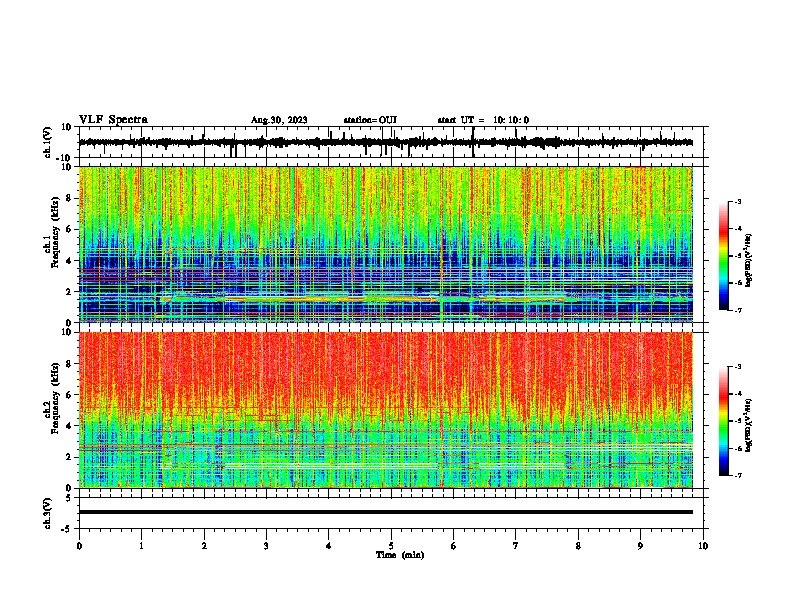
Task: Click the "VLF Spectra" plot title
Action: [x=113, y=120]
